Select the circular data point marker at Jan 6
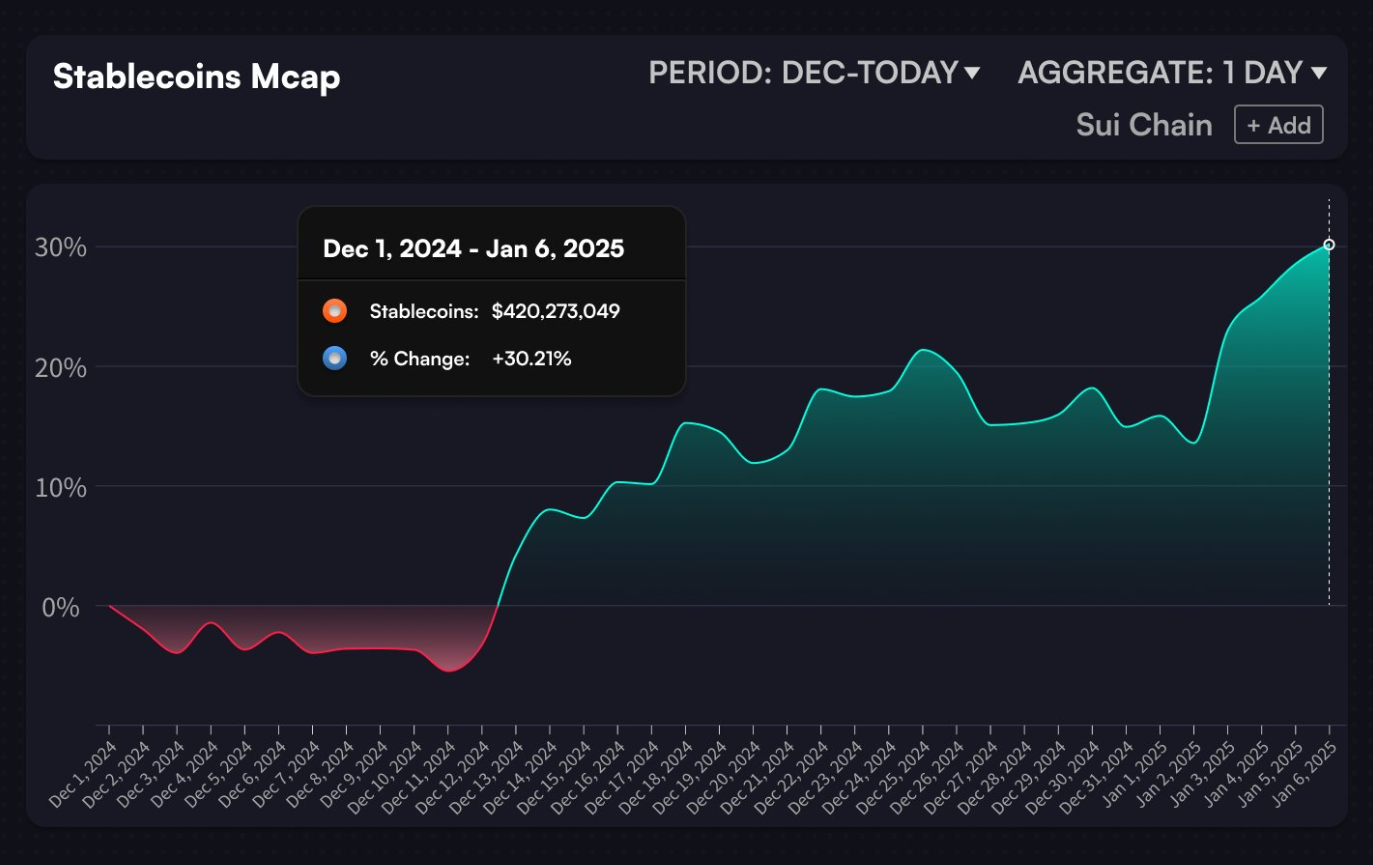 (x=1328, y=243)
